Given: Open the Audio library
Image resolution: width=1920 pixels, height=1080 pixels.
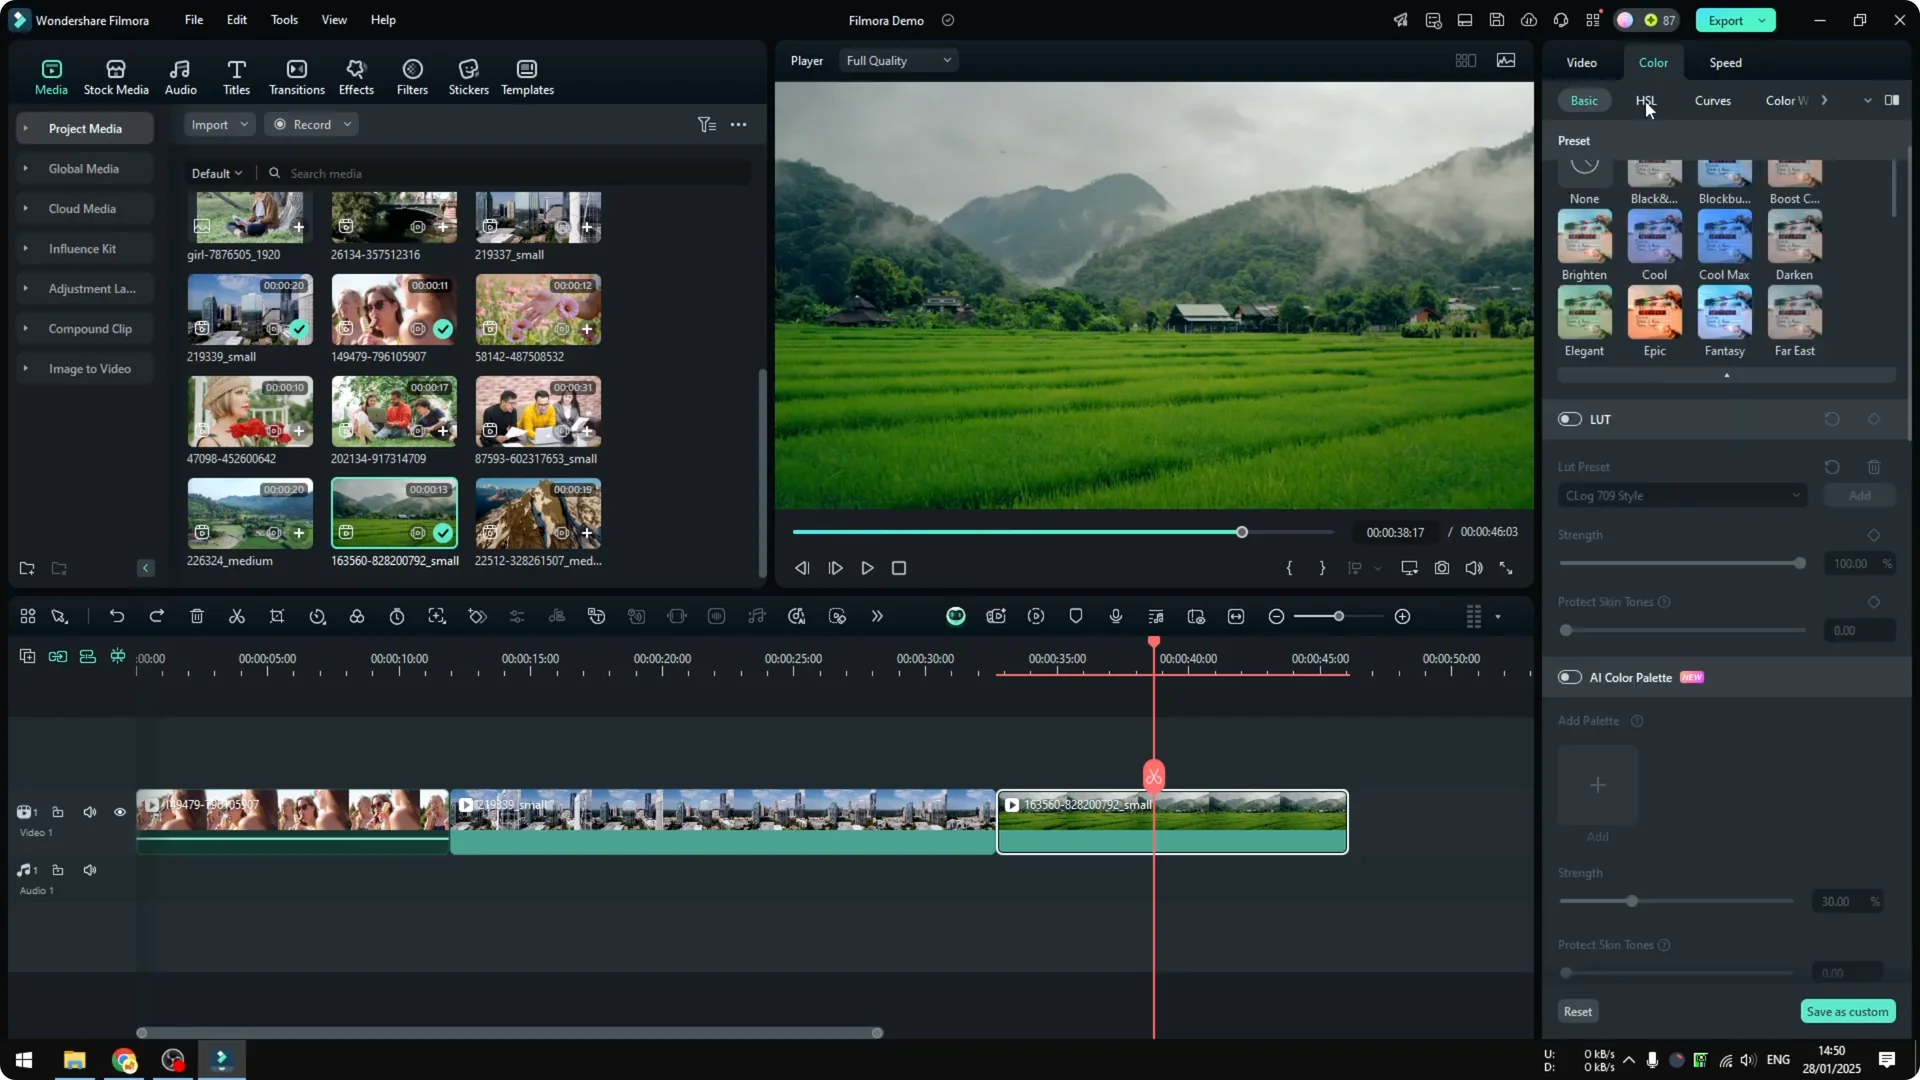Looking at the screenshot, I should point(180,76).
